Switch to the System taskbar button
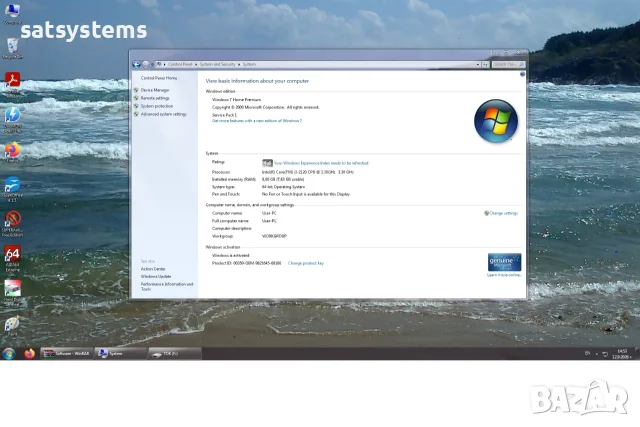 pos(120,354)
